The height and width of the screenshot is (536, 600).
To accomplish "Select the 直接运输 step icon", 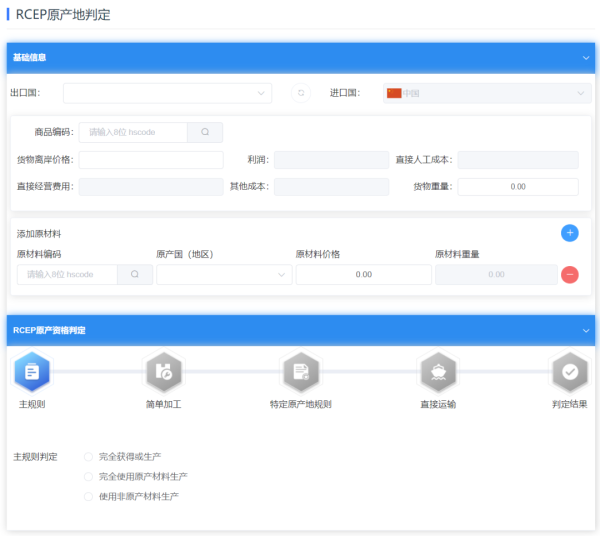I will pos(438,372).
